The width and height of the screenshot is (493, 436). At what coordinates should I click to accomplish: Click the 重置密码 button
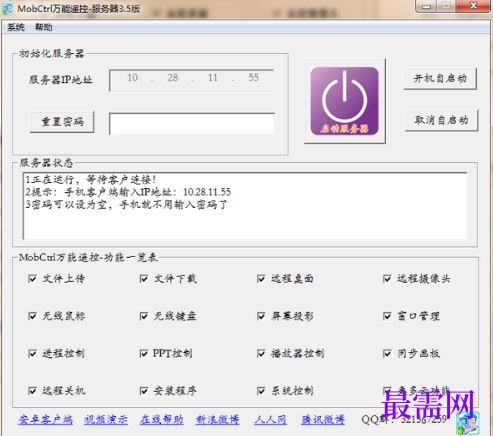pyautogui.click(x=62, y=122)
